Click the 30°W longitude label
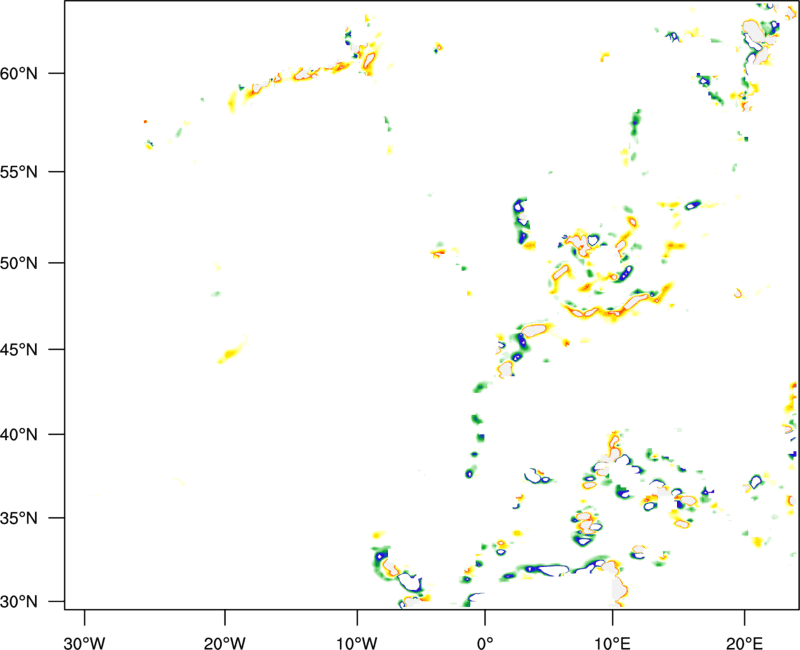Viewport: 800px width, 650px height. coord(84,643)
